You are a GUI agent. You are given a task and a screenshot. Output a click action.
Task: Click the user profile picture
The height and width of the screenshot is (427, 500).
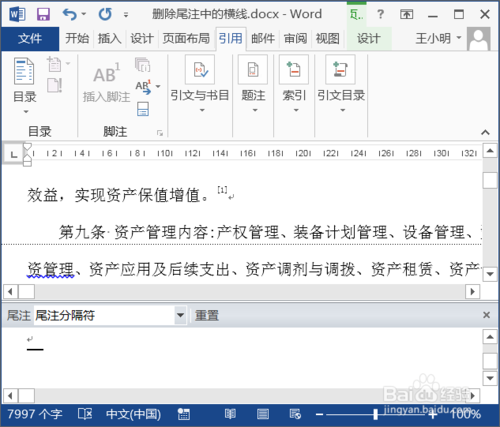[x=479, y=39]
